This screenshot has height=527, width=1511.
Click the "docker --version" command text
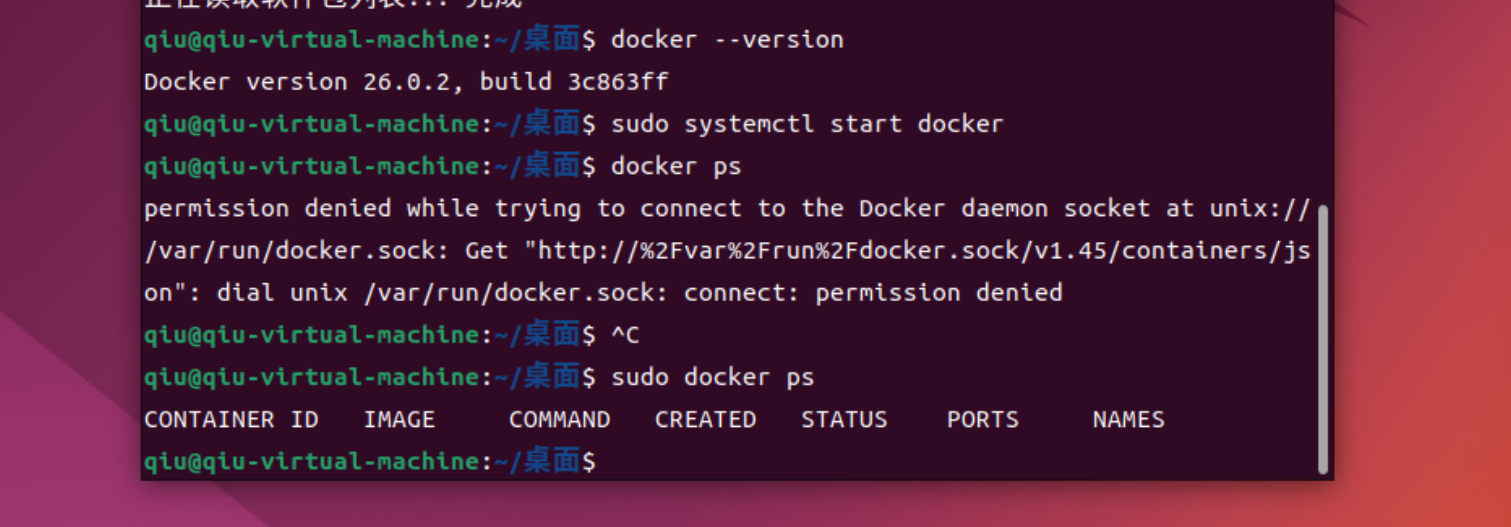tap(727, 40)
